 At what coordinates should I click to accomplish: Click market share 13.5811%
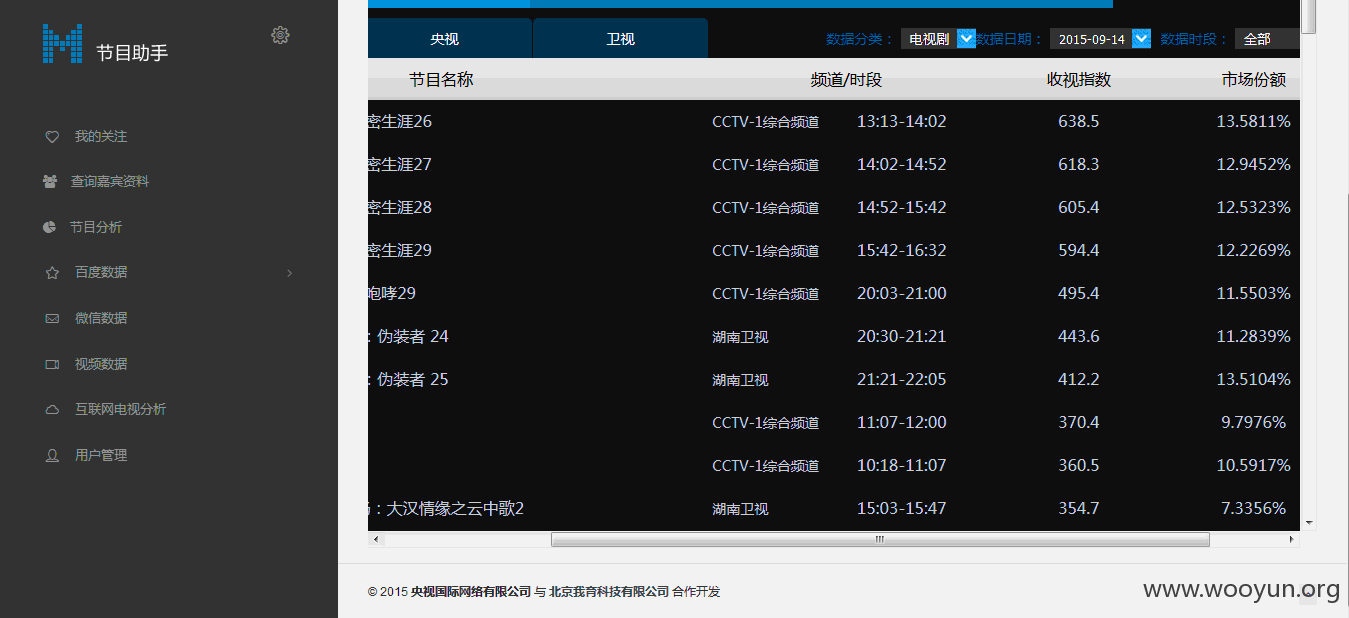coord(1254,121)
